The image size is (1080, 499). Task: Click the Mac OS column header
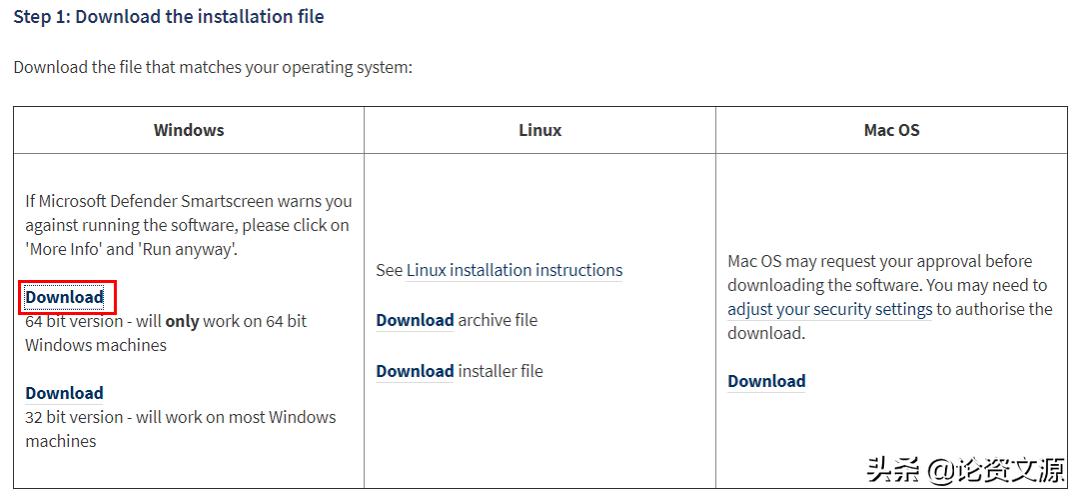pyautogui.click(x=891, y=130)
